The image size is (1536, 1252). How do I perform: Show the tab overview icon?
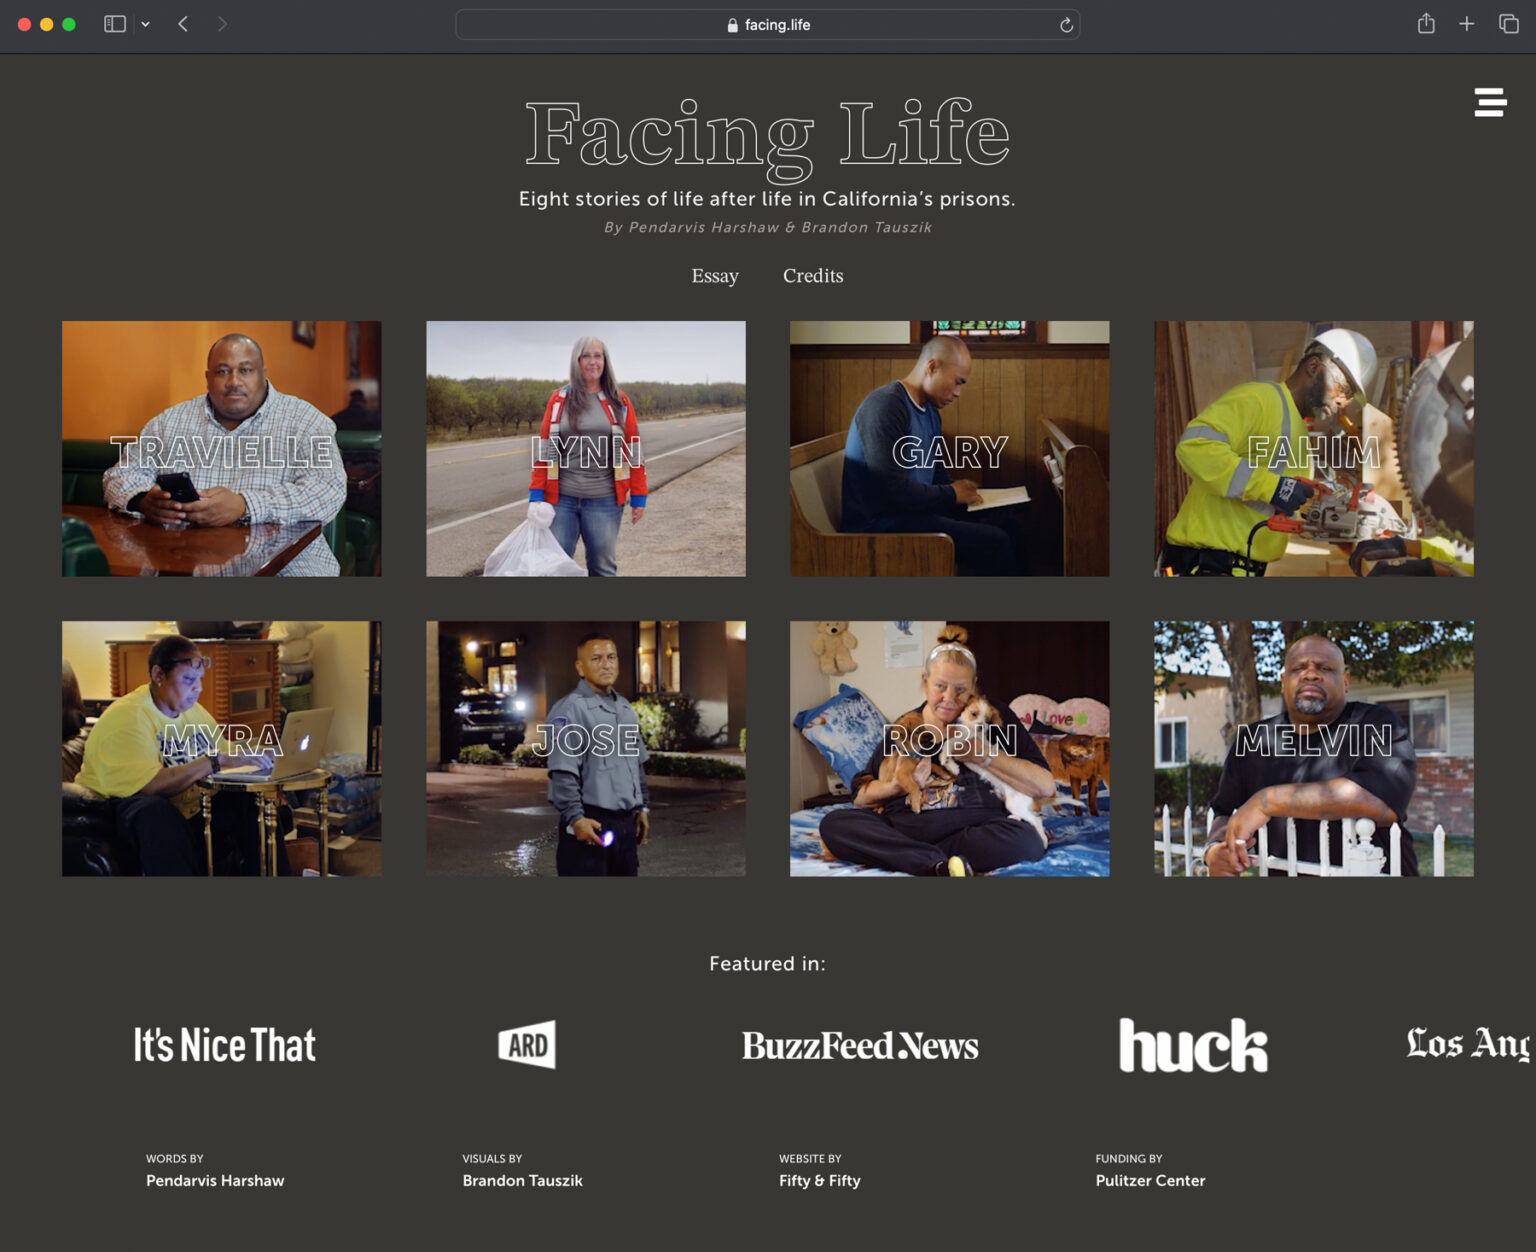(x=1509, y=24)
